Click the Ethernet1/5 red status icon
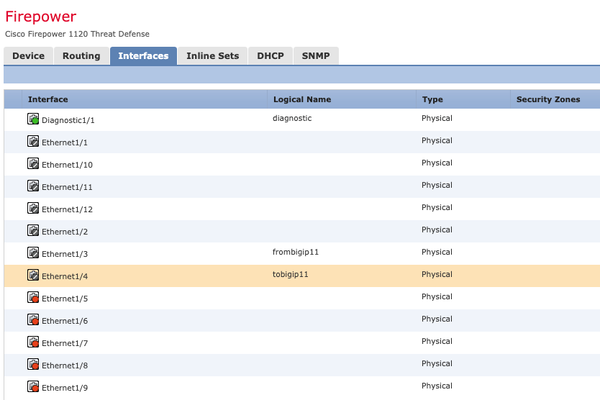Screen dimensions: 600x400 click(x=33, y=297)
